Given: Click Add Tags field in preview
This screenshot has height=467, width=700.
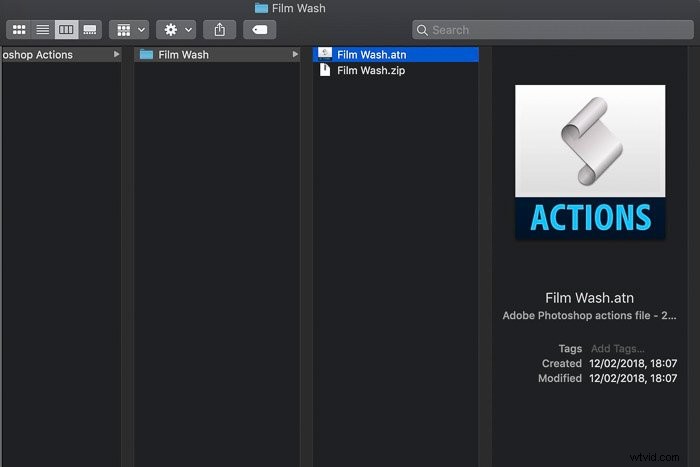Looking at the screenshot, I should (618, 348).
